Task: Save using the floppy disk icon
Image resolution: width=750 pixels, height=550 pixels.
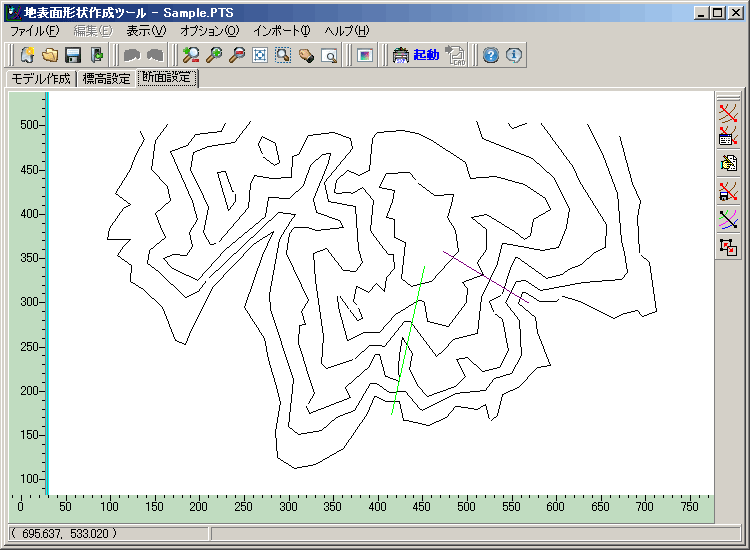Action: click(x=73, y=55)
